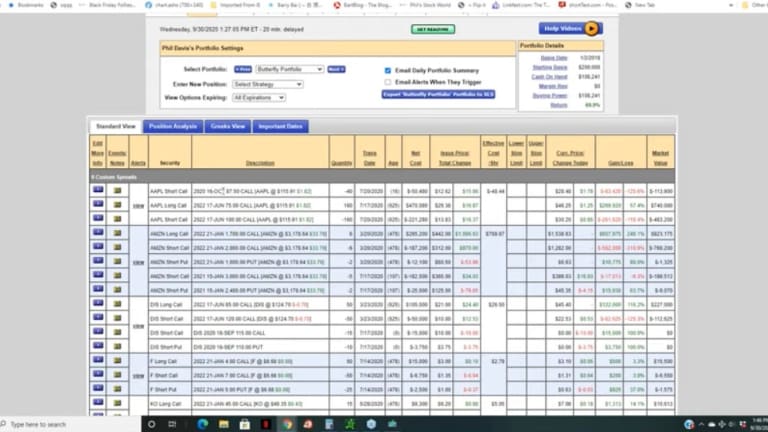Switch to Position Analysis tab
The image size is (768, 432).
[x=173, y=126]
